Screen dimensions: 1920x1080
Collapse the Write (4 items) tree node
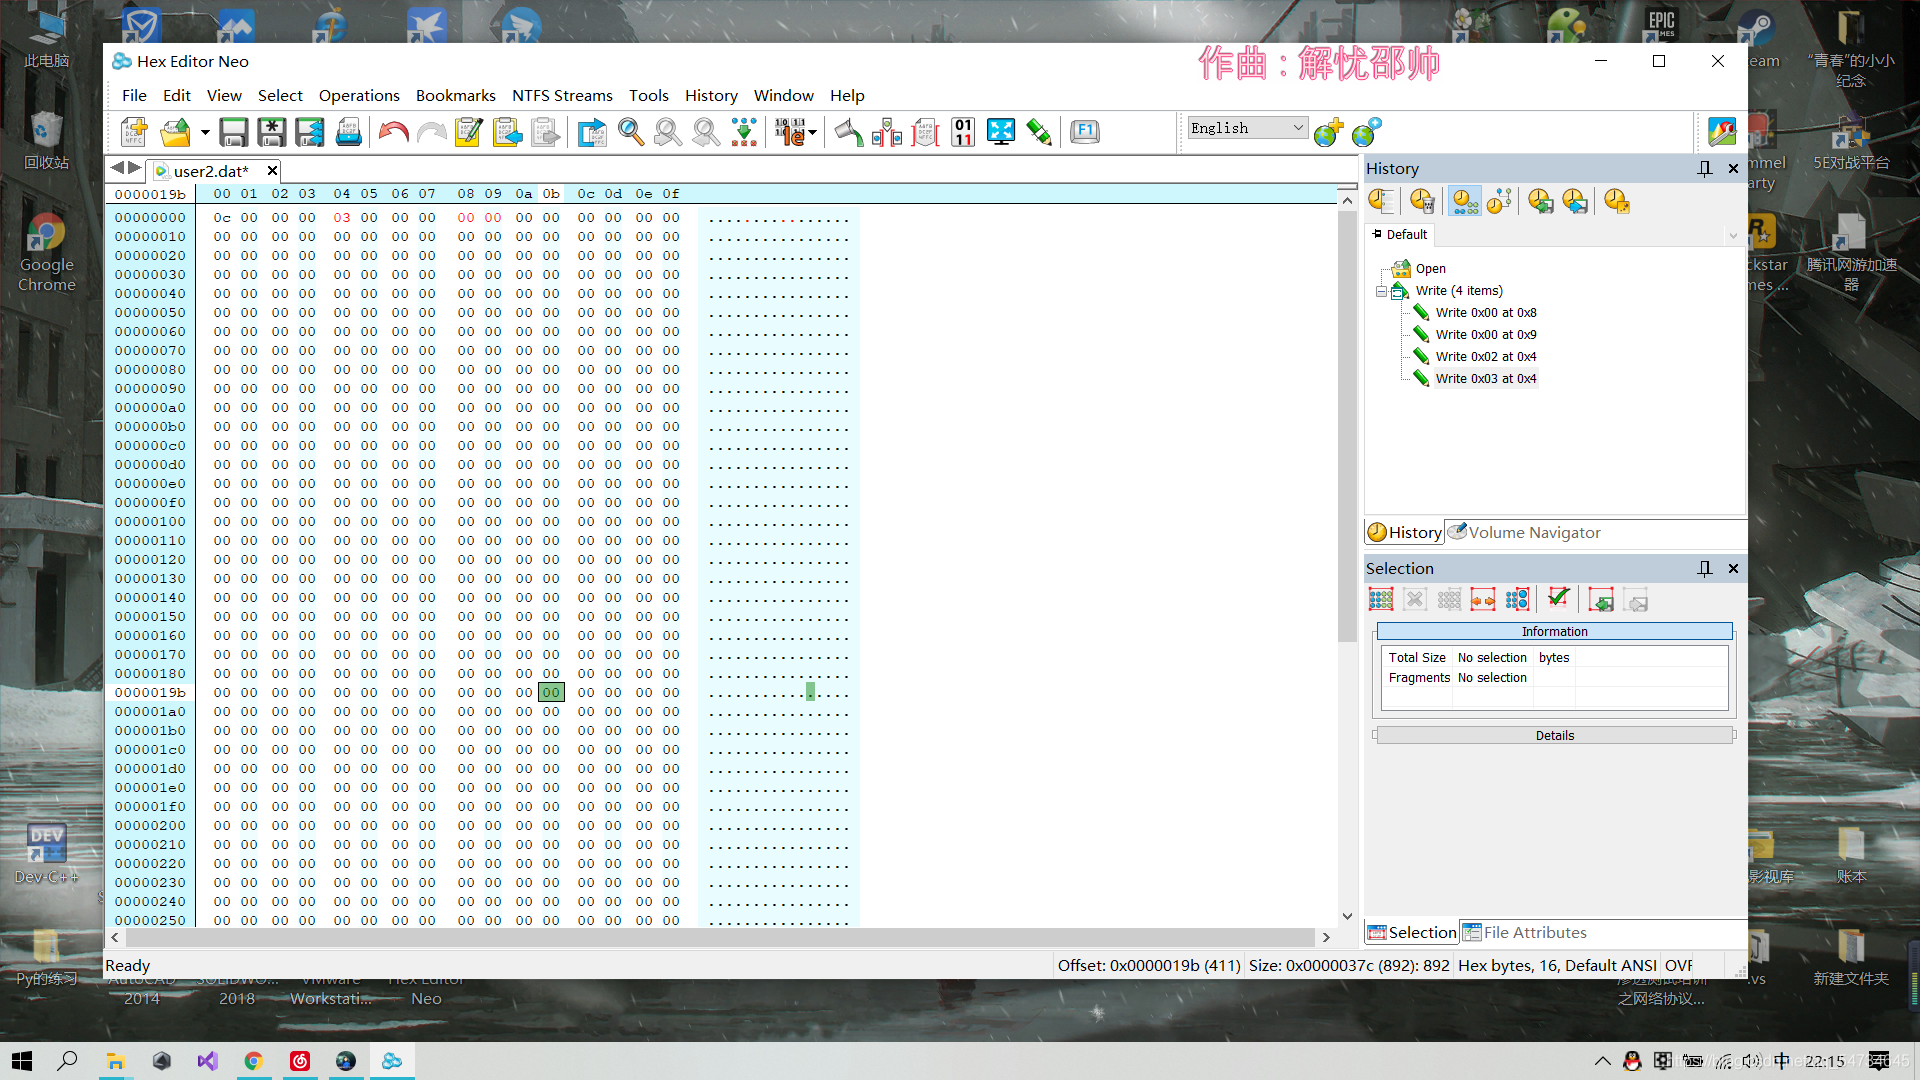pos(1381,291)
